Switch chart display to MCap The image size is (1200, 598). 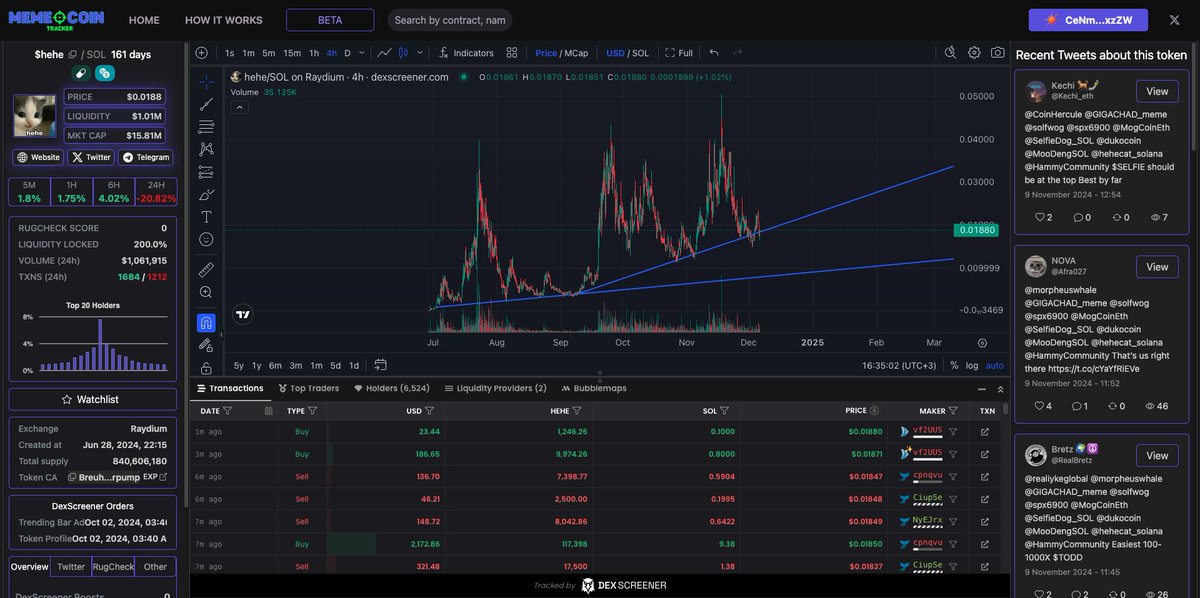(577, 53)
